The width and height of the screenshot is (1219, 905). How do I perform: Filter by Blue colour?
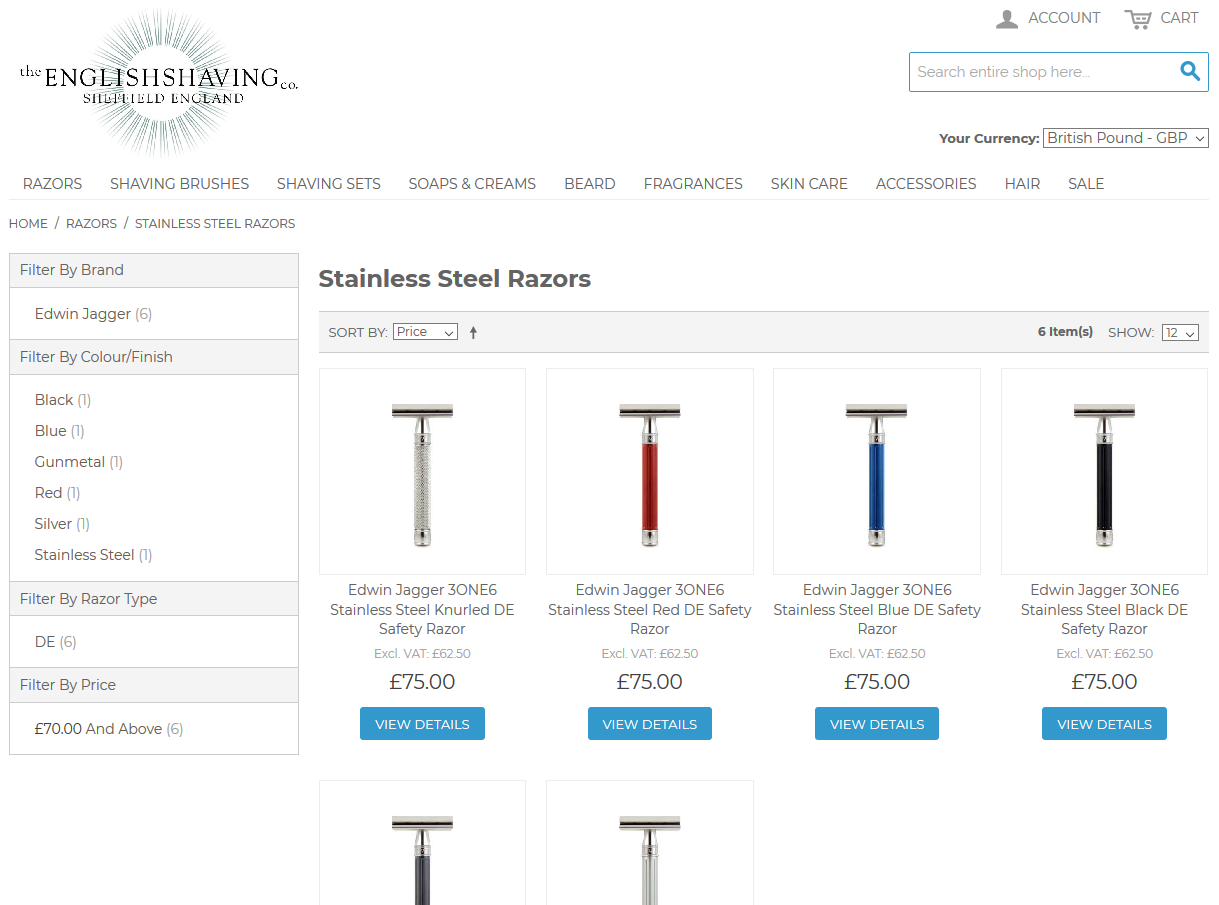59,431
